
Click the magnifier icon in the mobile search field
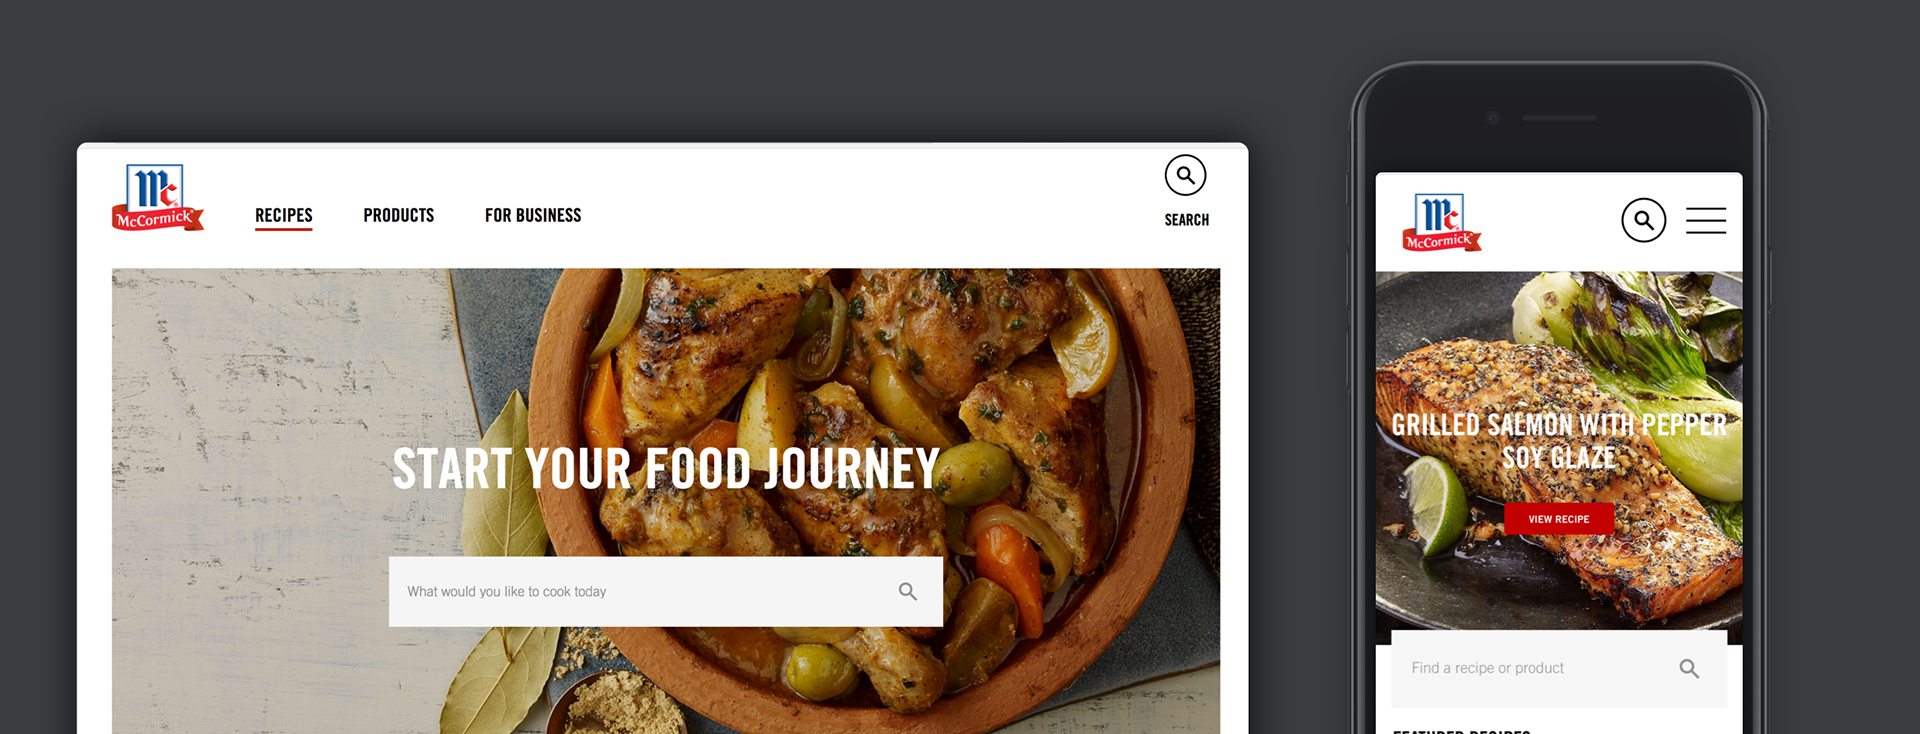pos(1689,668)
